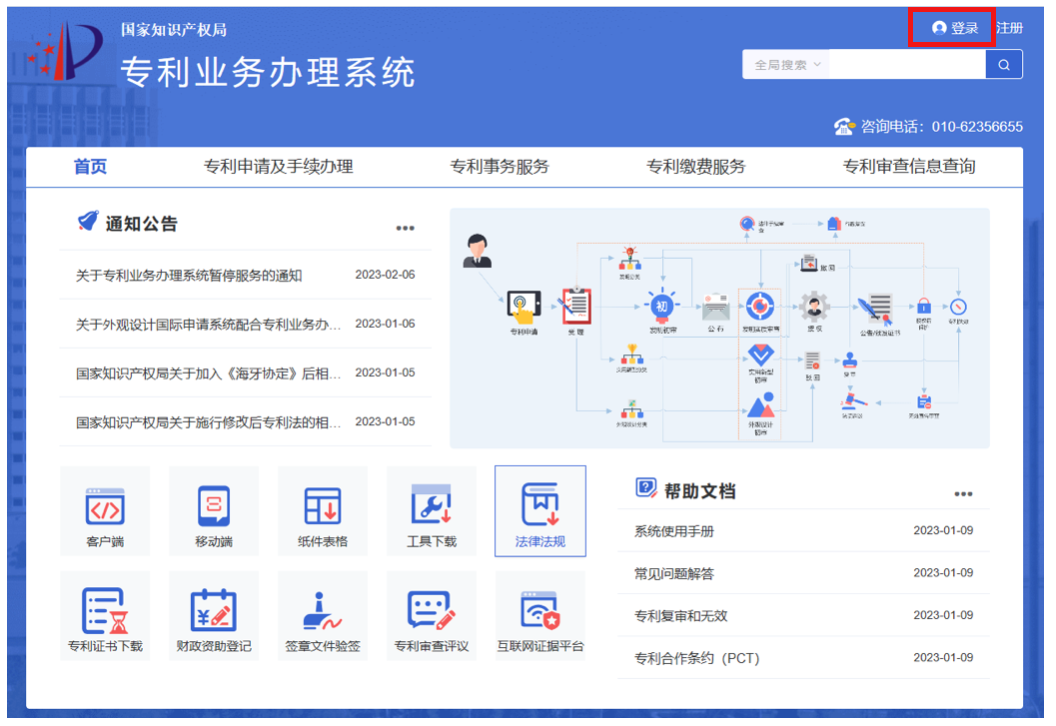Expand more notices via 通知公告 ellipsis
This screenshot has height=726, width=1056.
click(404, 227)
